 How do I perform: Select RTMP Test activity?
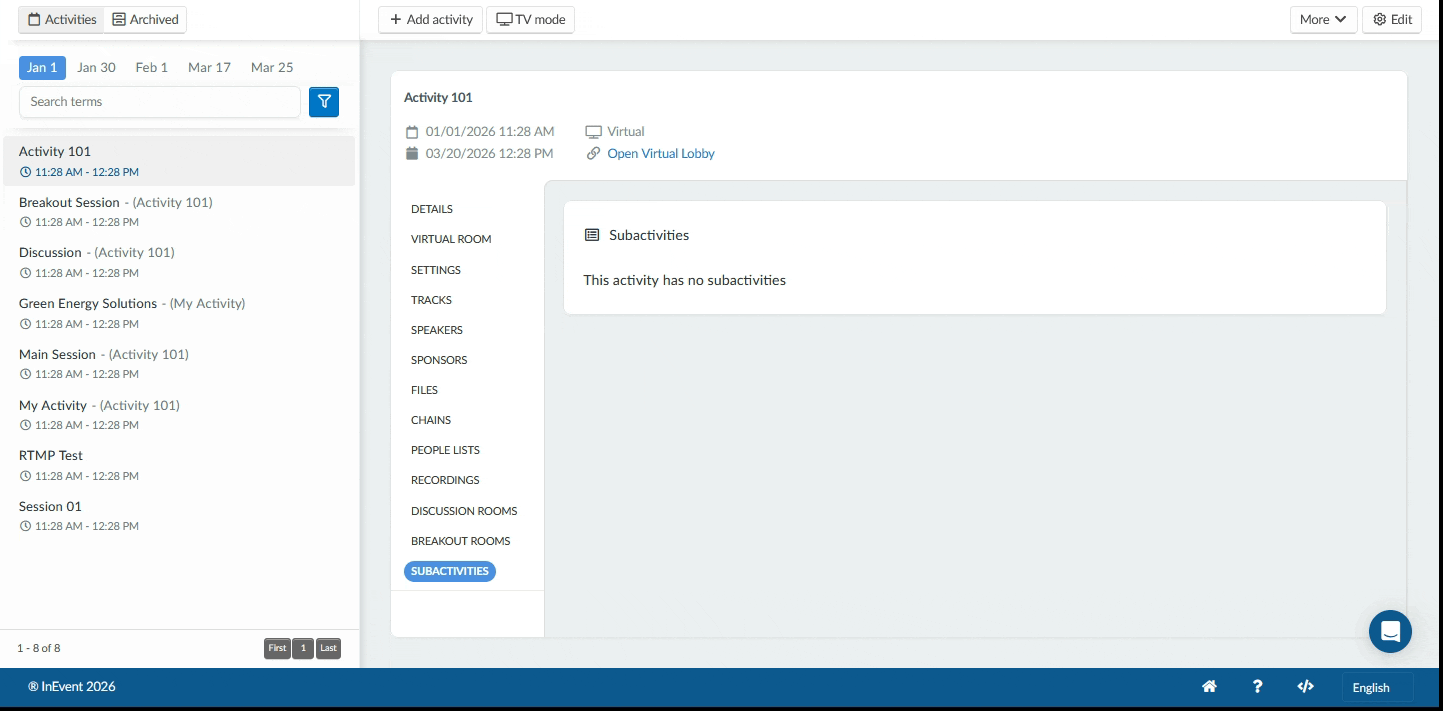[x=179, y=465]
